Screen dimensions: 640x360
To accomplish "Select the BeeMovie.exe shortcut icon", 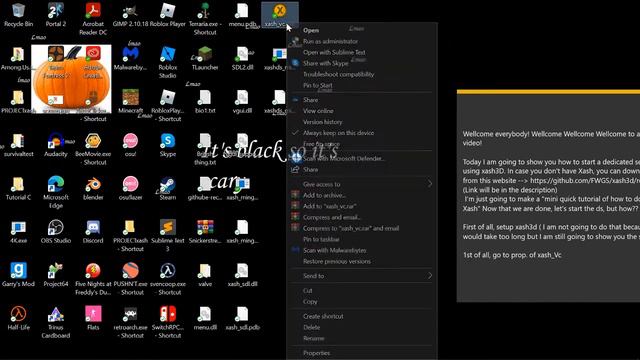I will (93, 149).
